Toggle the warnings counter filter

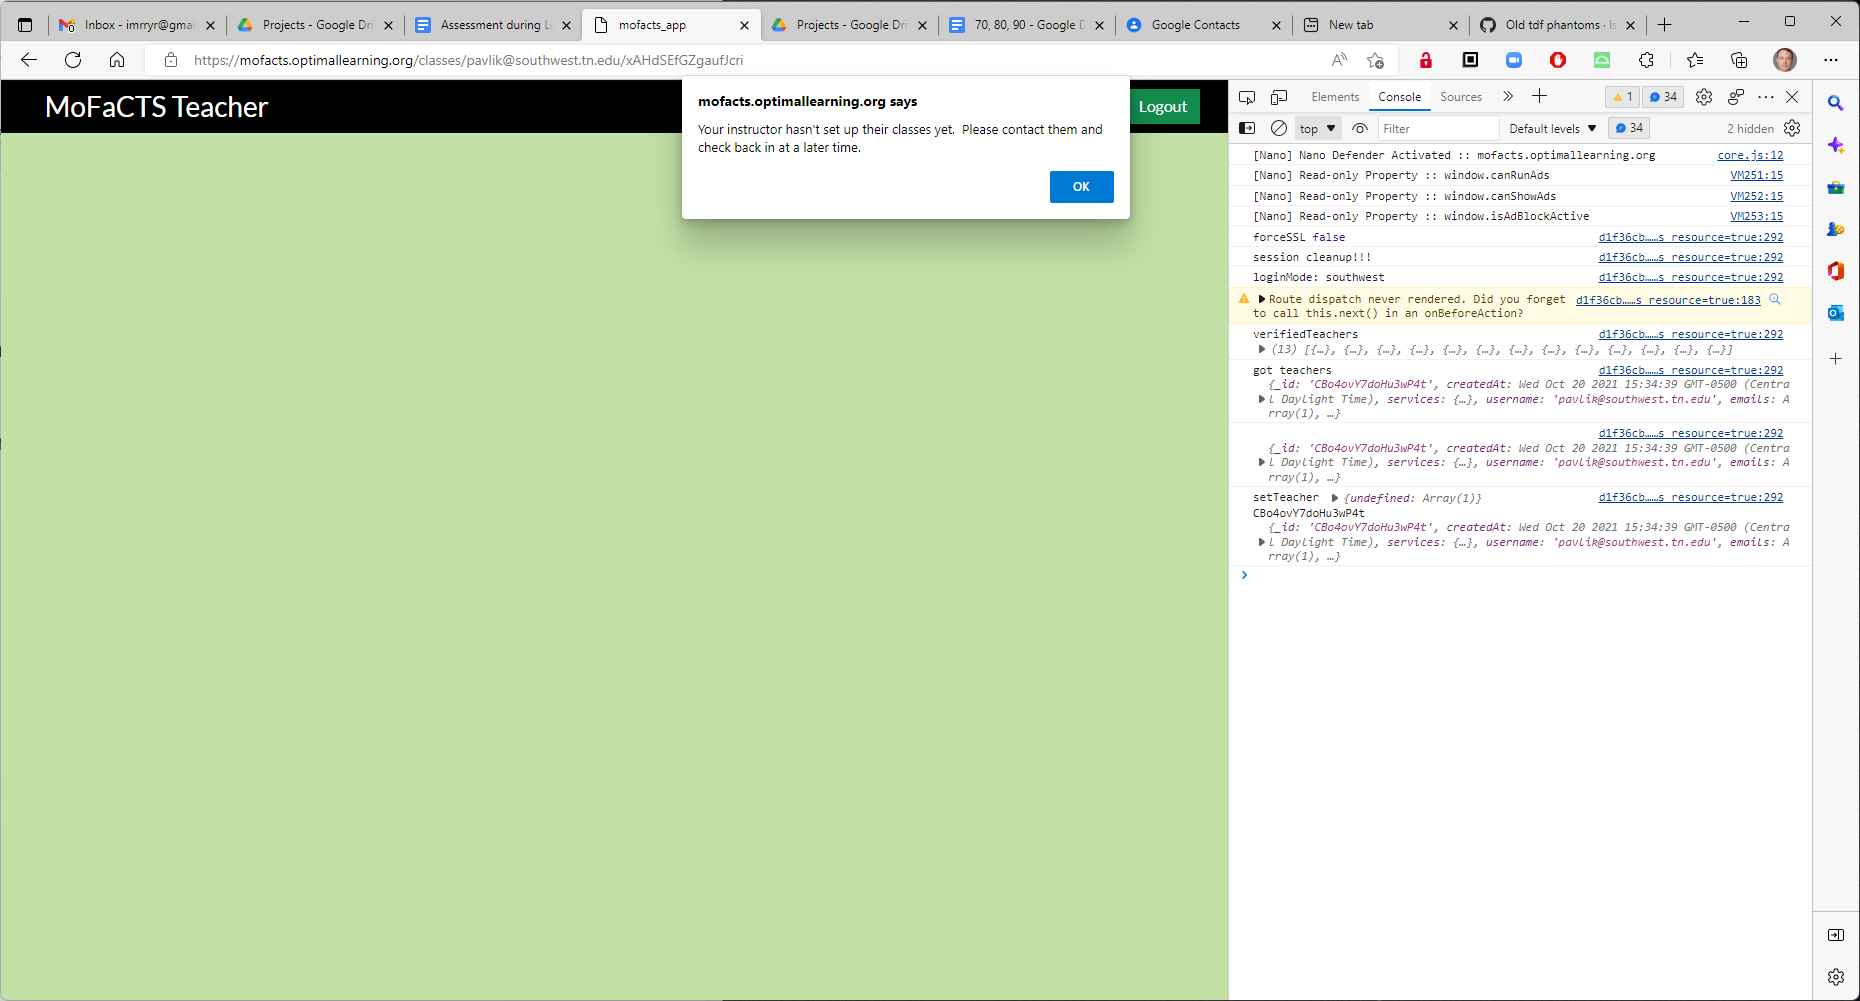1622,97
